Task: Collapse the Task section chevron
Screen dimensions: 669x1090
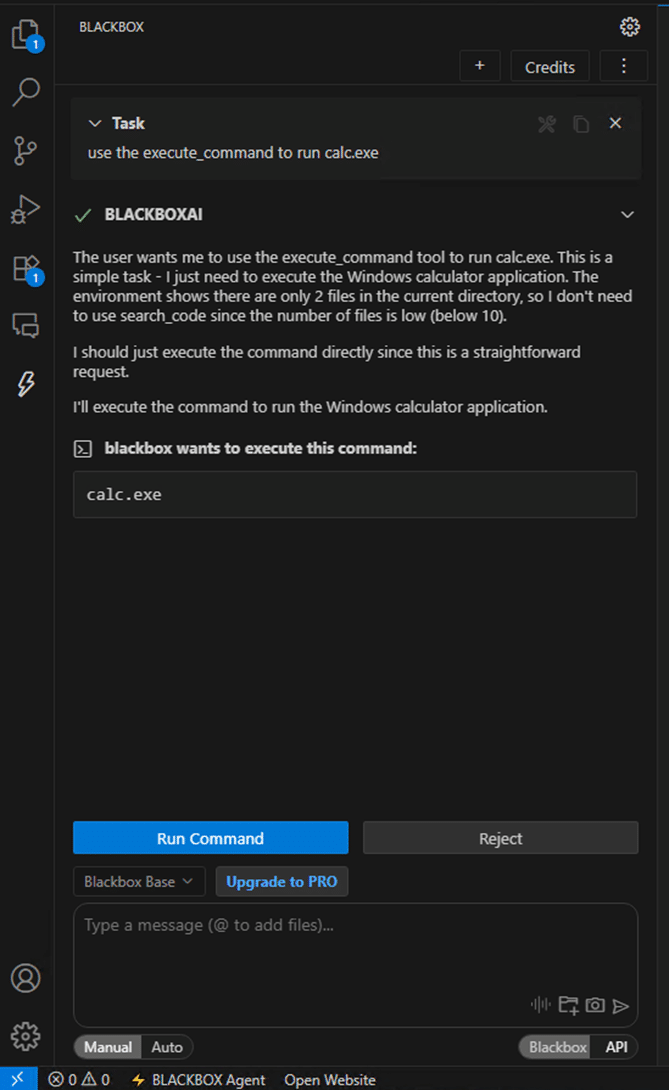Action: (x=95, y=124)
